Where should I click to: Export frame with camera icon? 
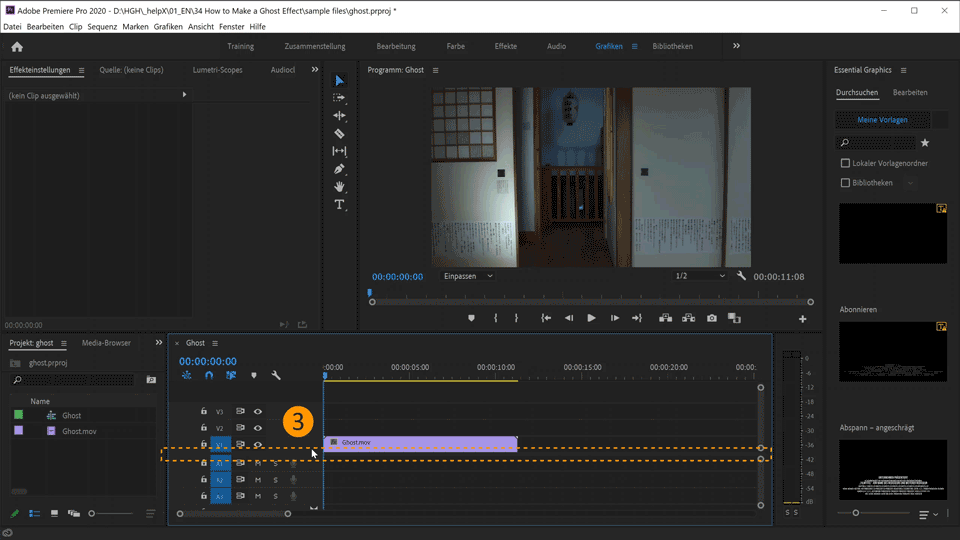(711, 318)
